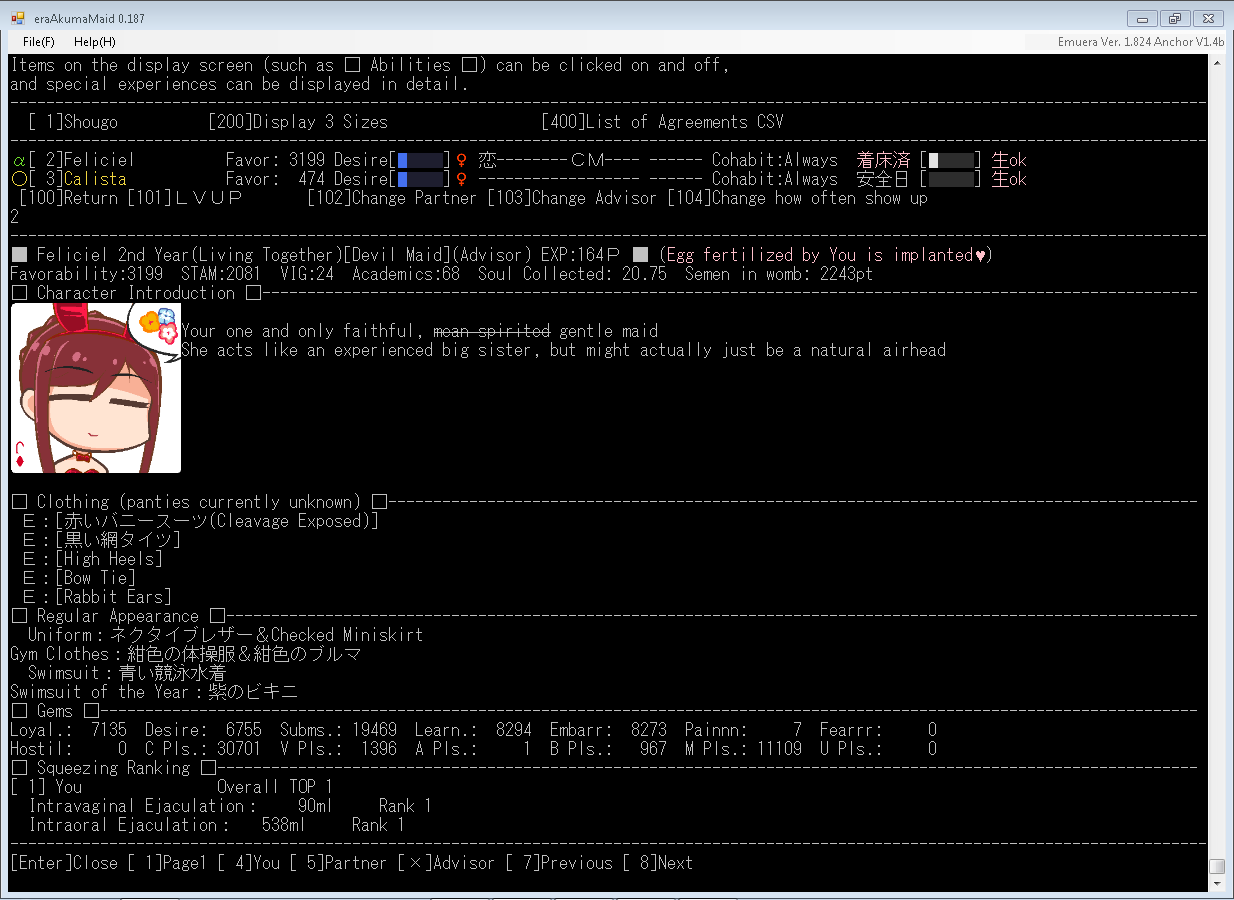Toggle the Character Introduction section checkbox

click(x=19, y=293)
